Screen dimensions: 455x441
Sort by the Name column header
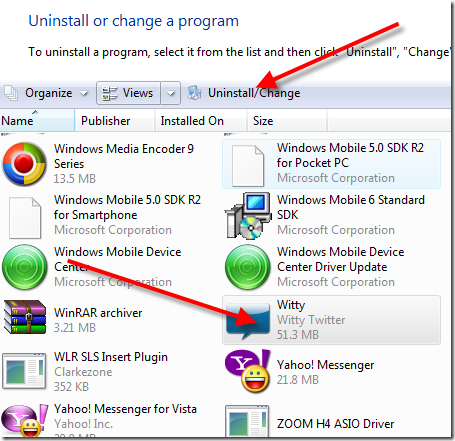click(37, 120)
